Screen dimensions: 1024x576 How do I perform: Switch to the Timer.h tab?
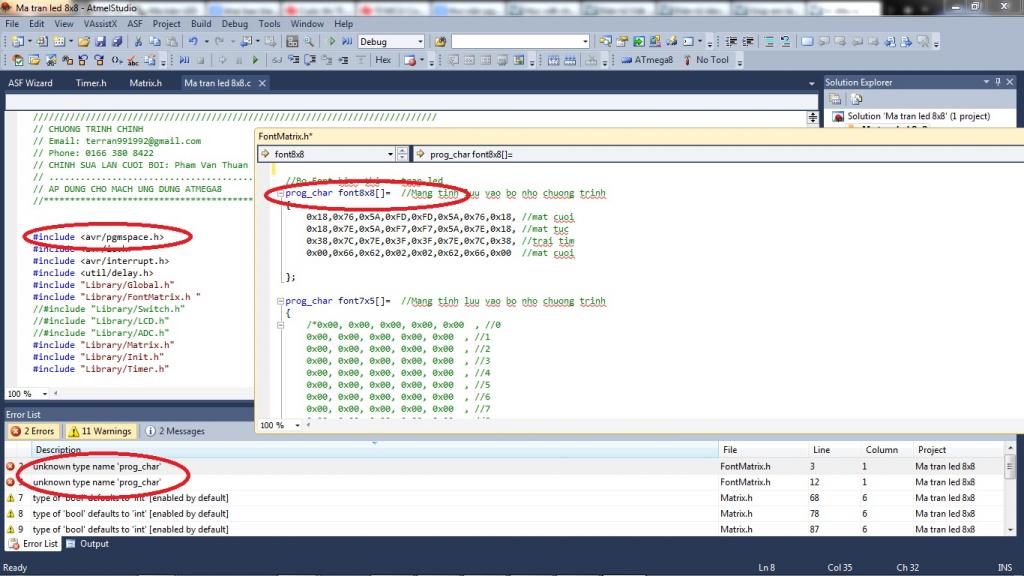click(90, 83)
